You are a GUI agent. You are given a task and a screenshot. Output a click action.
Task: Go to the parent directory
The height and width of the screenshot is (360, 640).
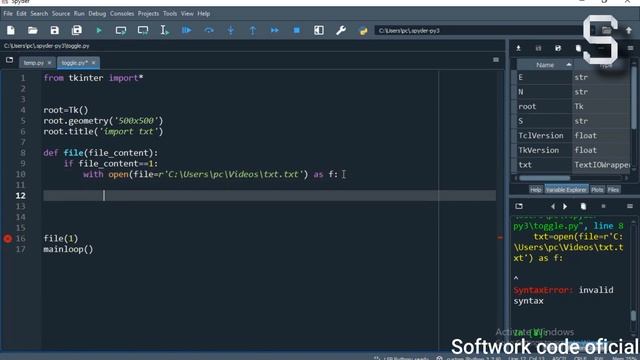629,30
